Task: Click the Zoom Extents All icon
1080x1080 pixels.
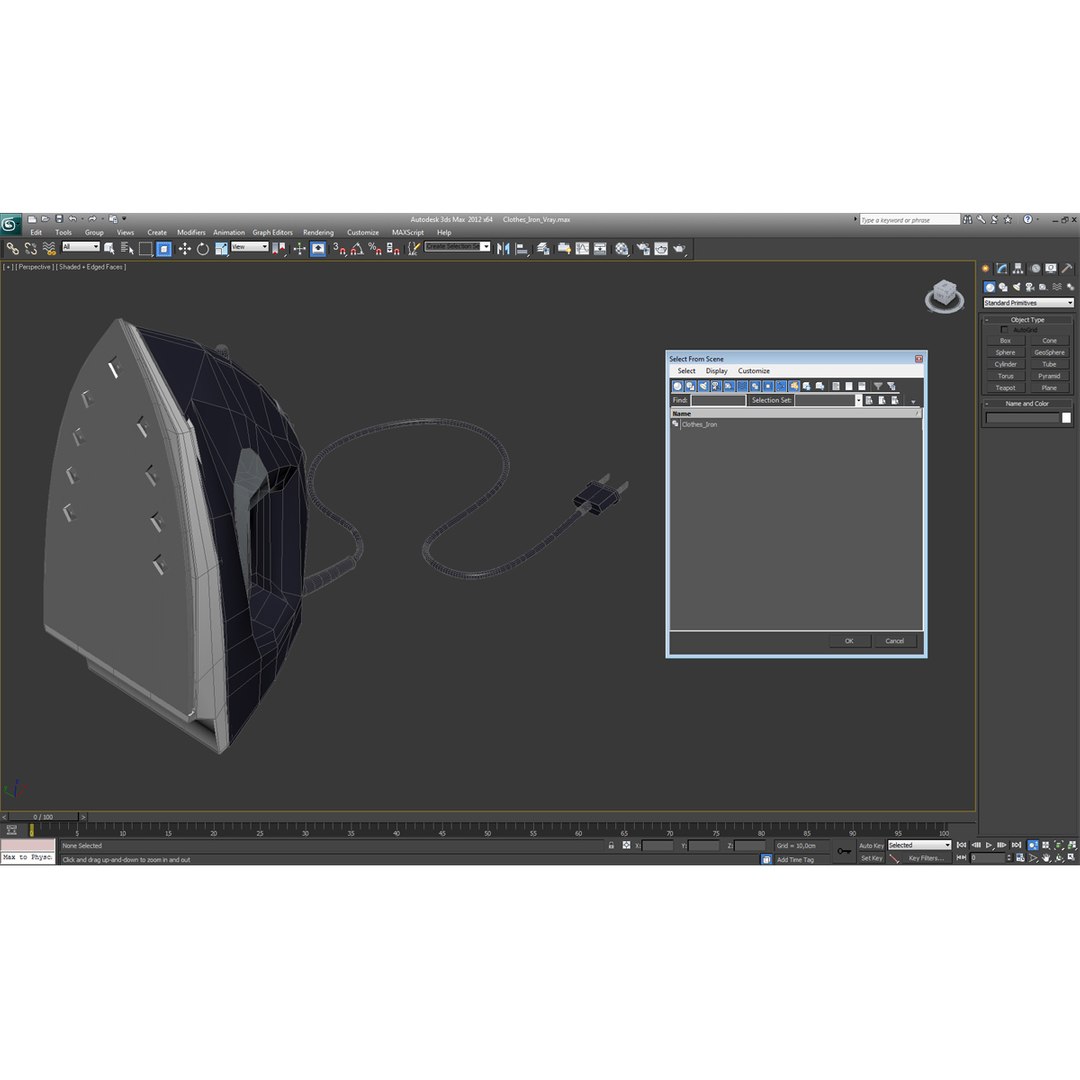Action: coord(1072,845)
